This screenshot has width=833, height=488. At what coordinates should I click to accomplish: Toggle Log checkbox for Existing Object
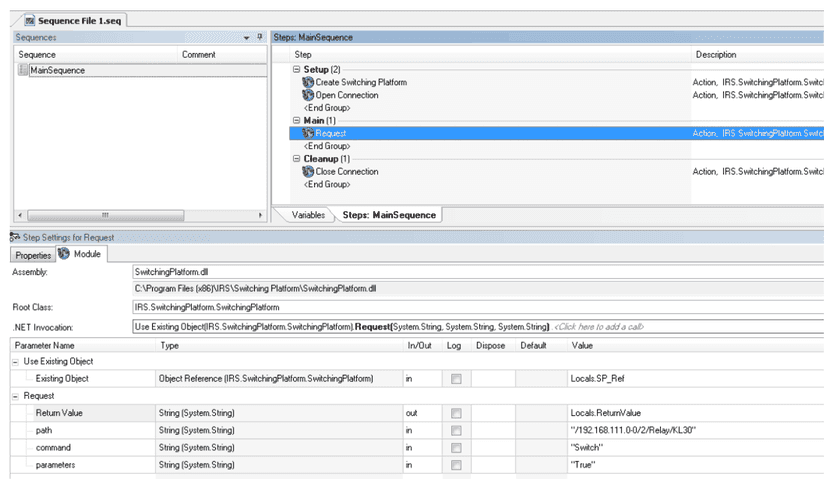click(x=456, y=379)
